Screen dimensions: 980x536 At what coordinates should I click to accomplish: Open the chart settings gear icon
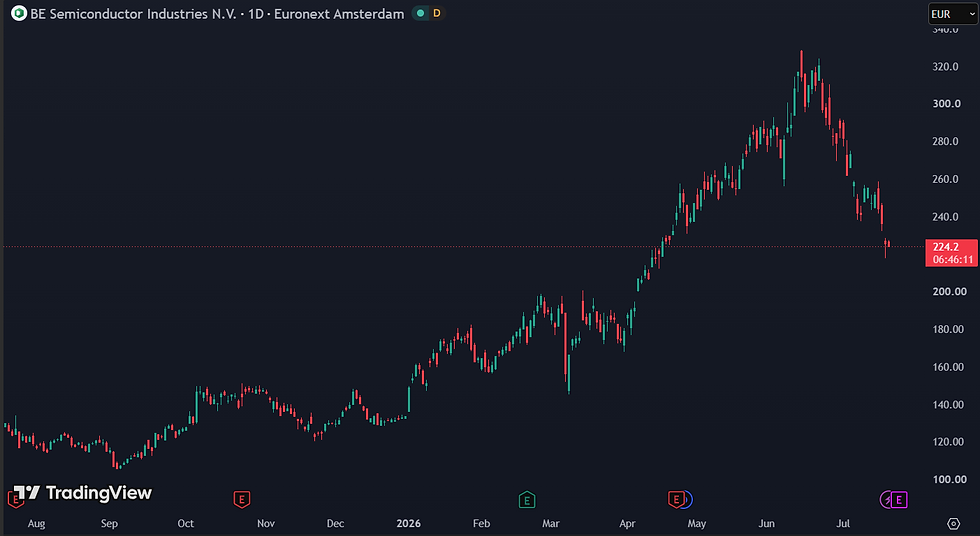[x=953, y=524]
